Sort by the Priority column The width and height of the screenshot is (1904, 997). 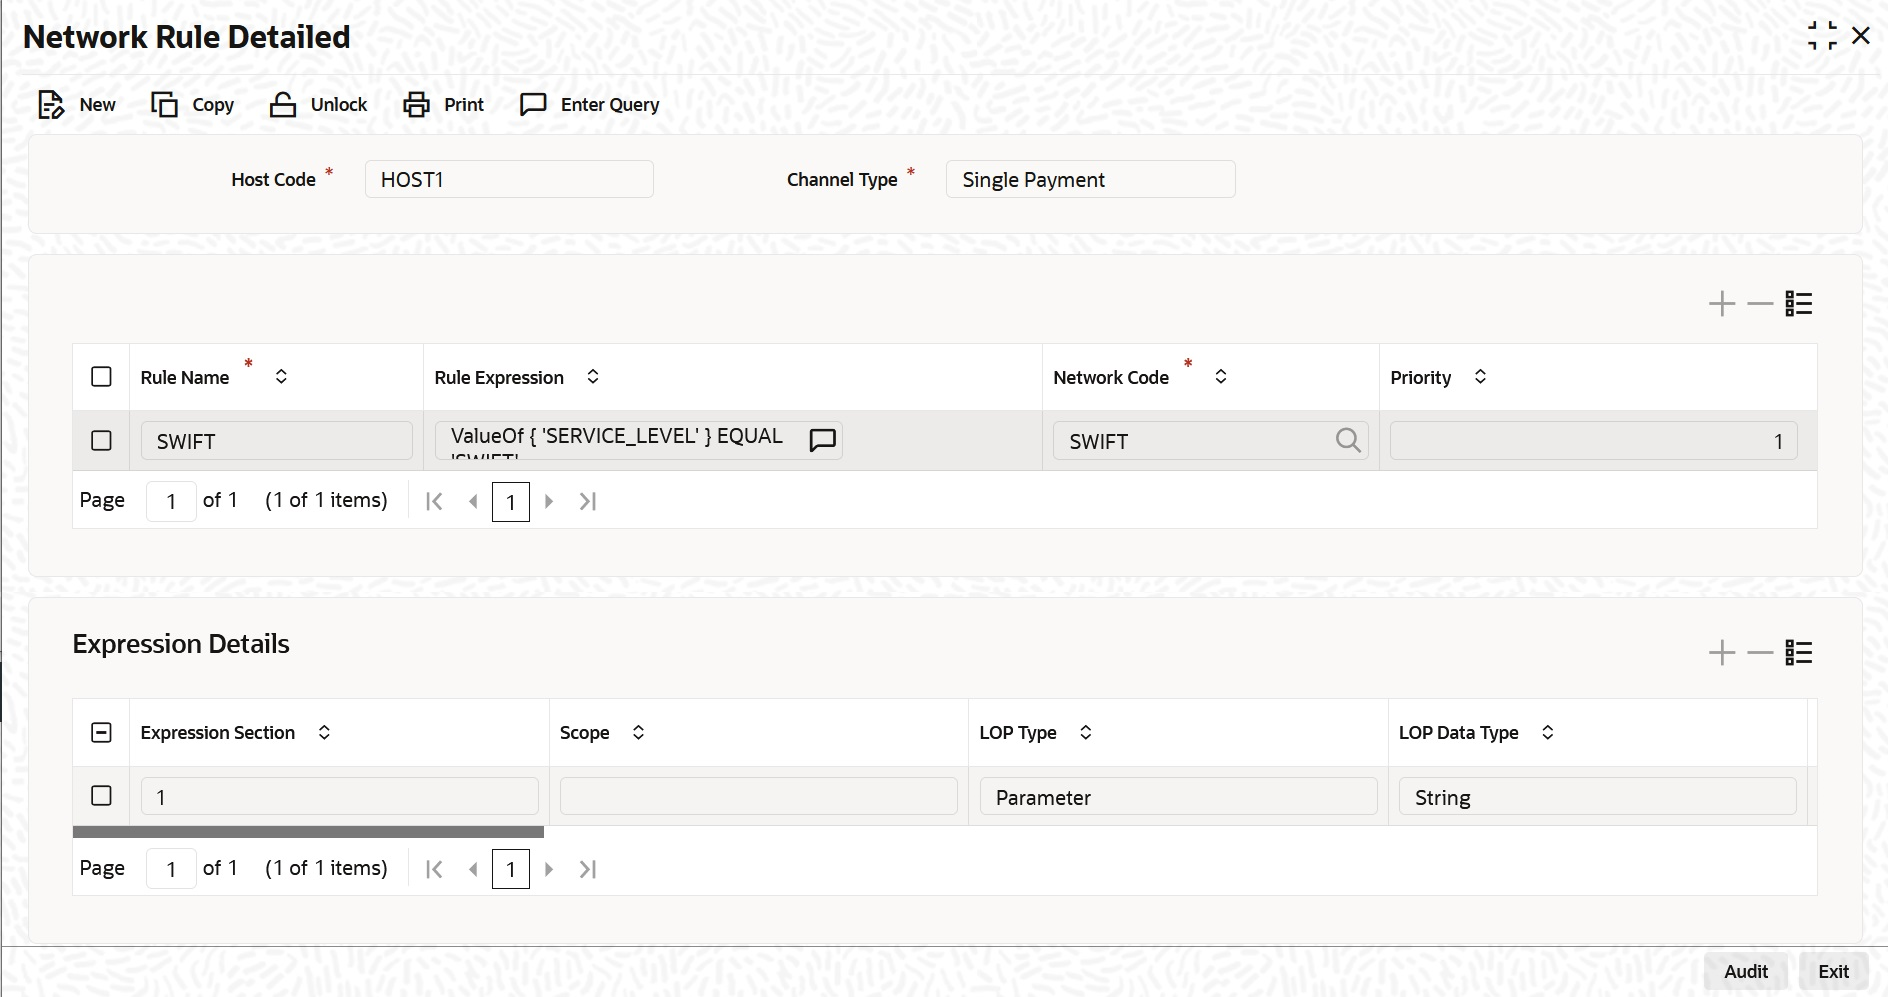point(1480,376)
